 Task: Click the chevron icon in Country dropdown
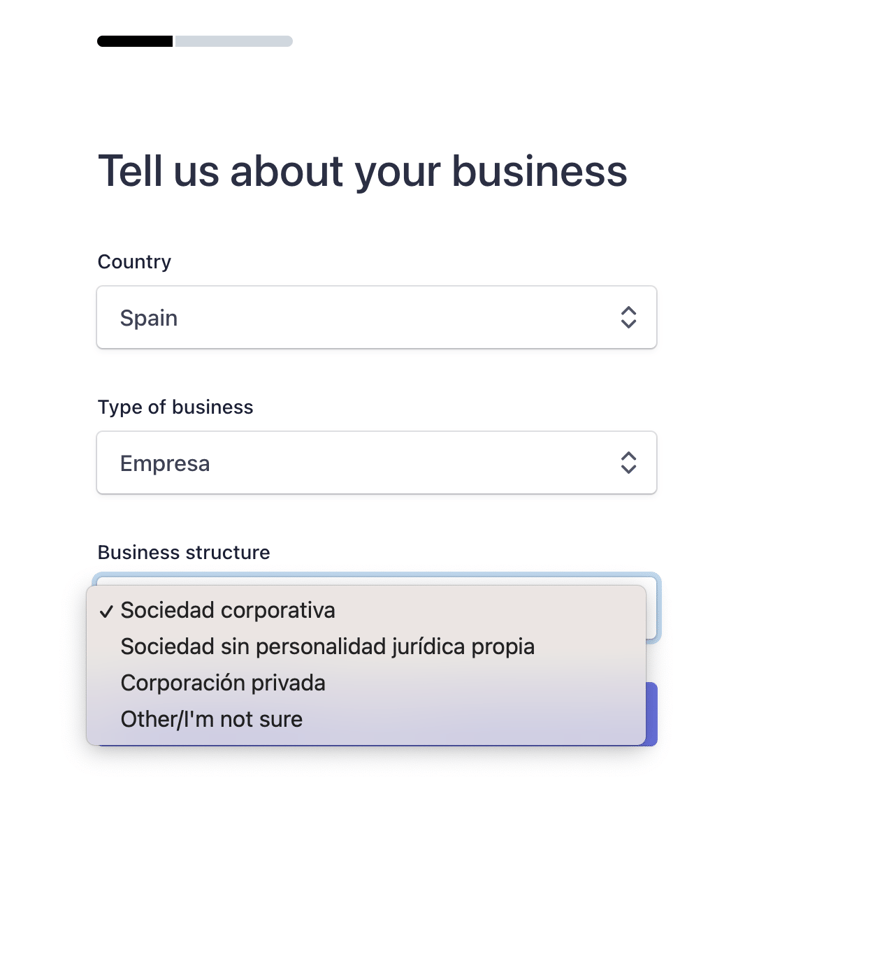coord(628,318)
